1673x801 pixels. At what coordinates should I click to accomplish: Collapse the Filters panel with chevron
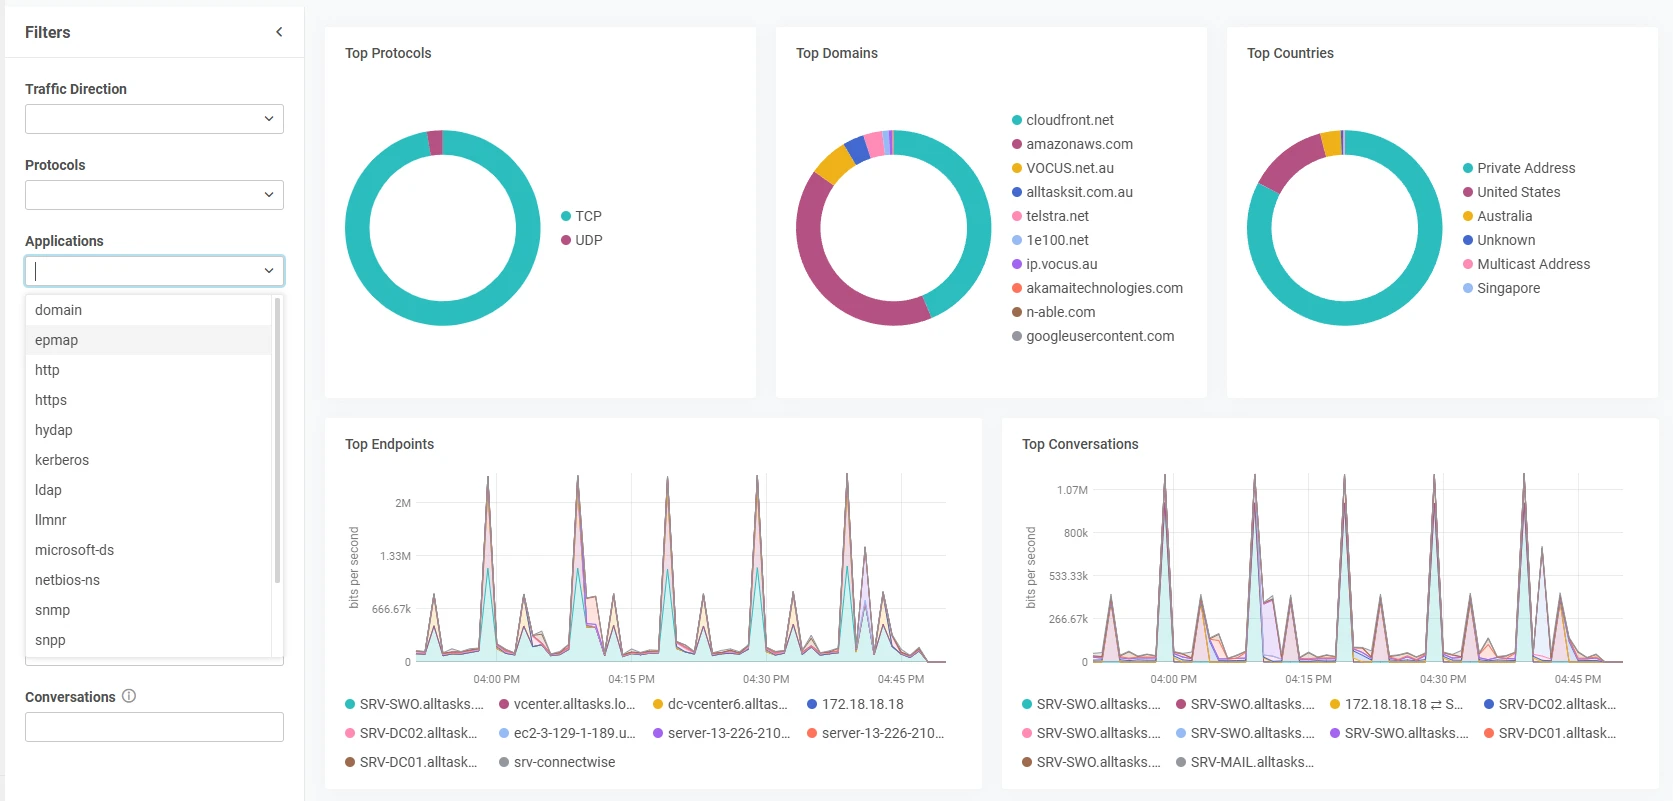pyautogui.click(x=279, y=32)
